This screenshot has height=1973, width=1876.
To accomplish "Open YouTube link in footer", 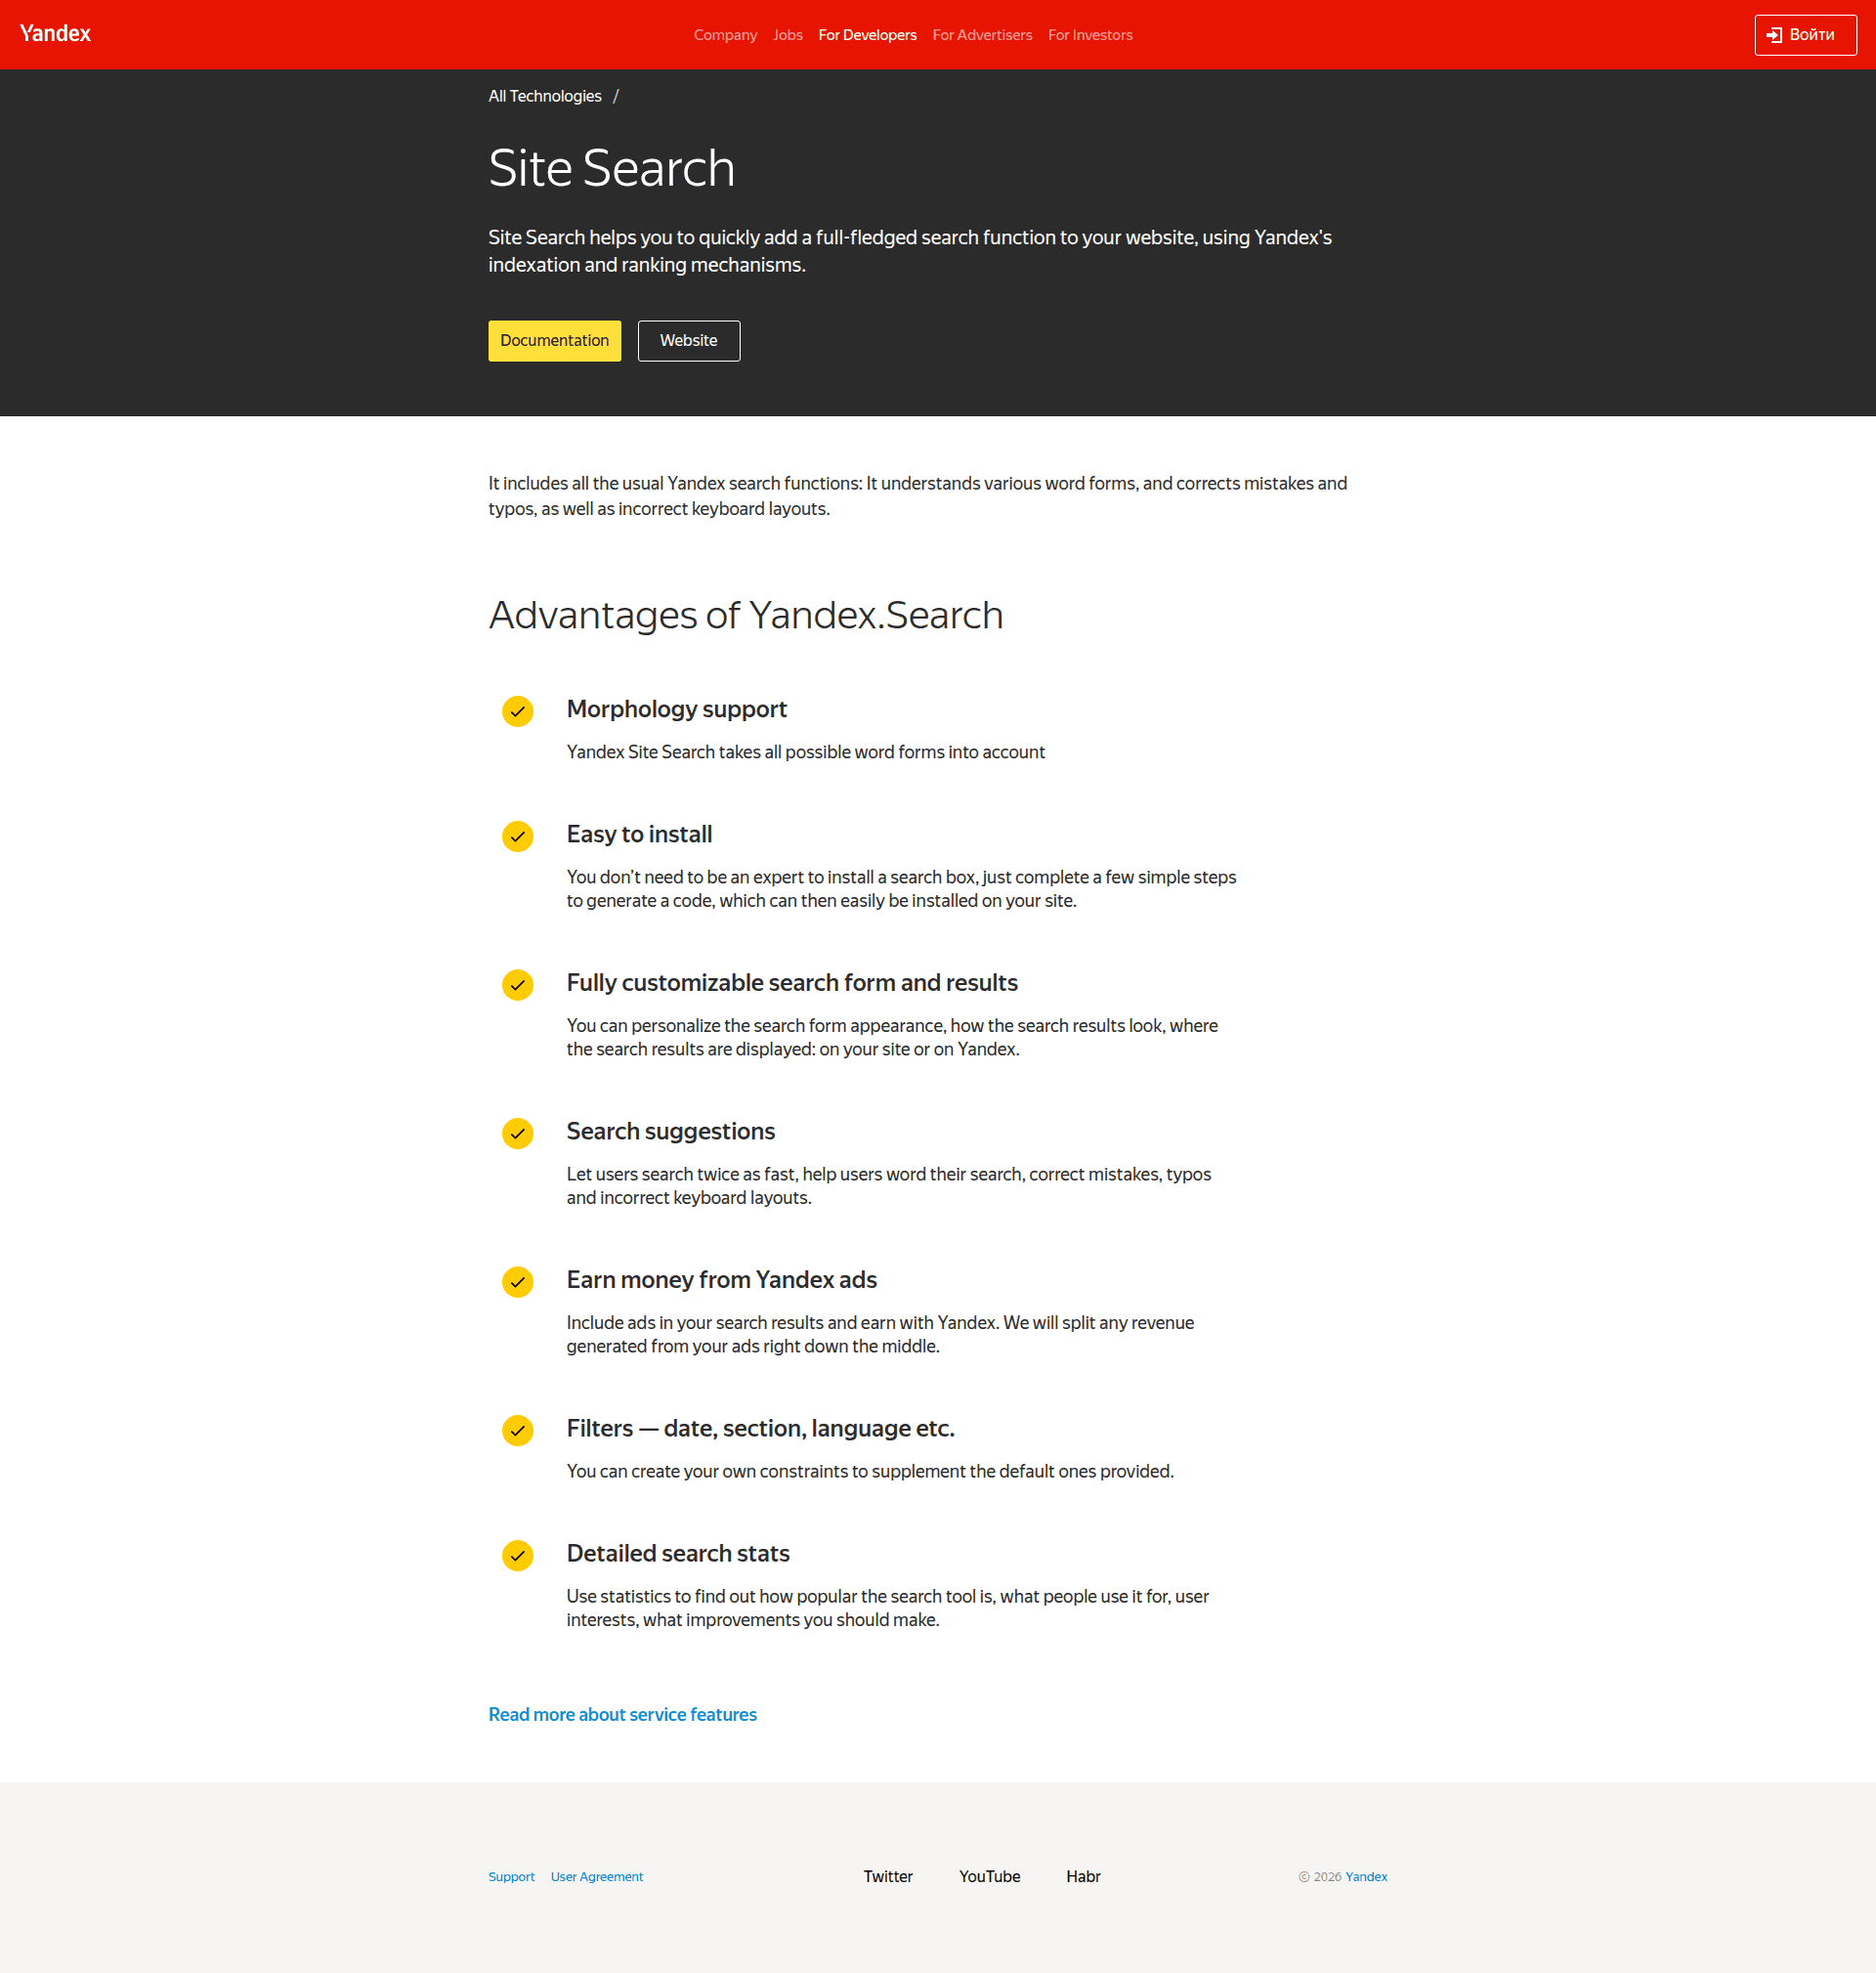I will [989, 1876].
